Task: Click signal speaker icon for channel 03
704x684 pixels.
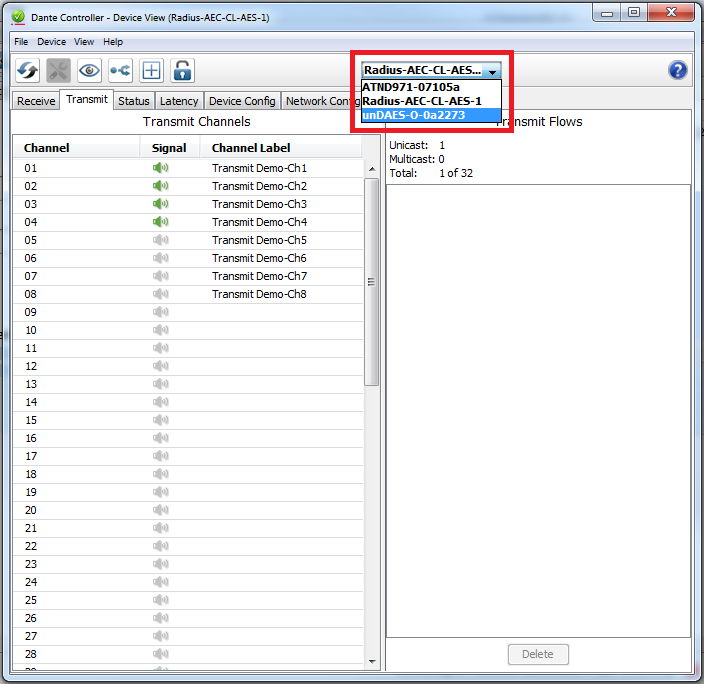Action: 160,204
